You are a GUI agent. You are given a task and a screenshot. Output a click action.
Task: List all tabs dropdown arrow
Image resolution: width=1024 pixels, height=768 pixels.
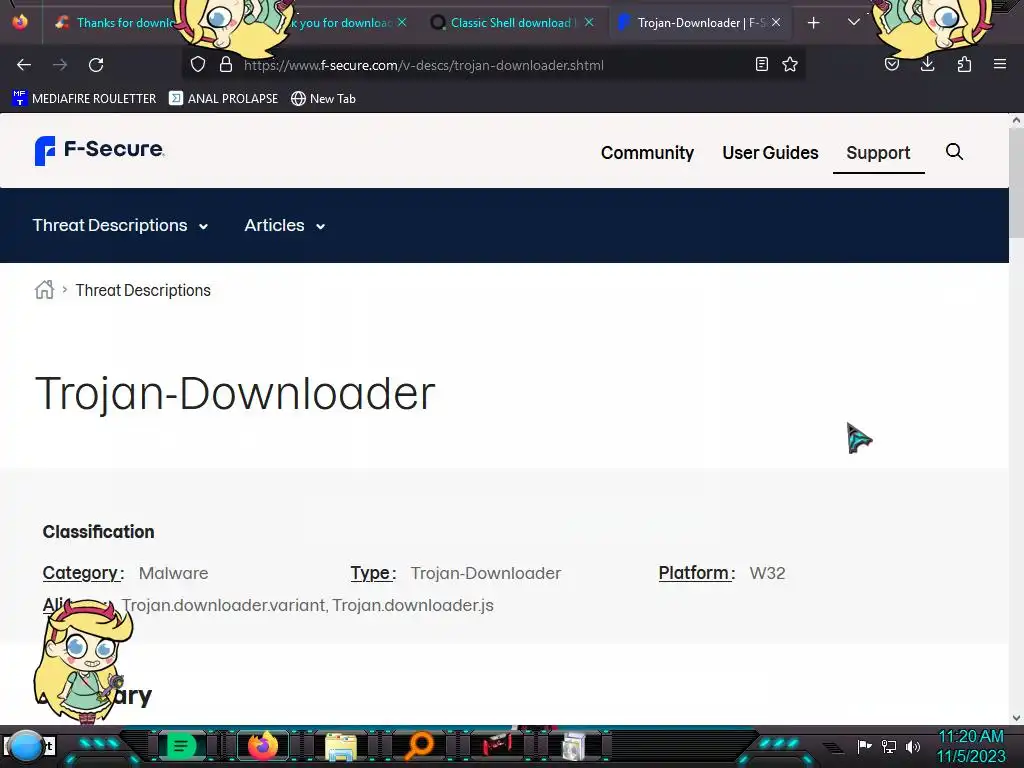pyautogui.click(x=854, y=22)
